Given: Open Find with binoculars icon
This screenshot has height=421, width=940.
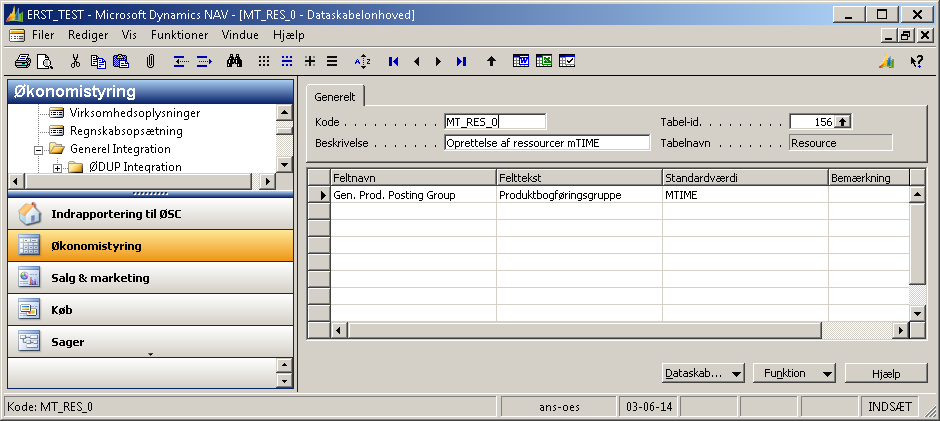Looking at the screenshot, I should point(234,61).
